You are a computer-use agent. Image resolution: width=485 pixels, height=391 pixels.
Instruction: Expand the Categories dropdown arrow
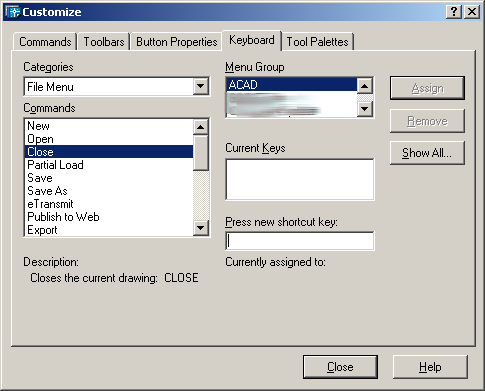click(201, 86)
